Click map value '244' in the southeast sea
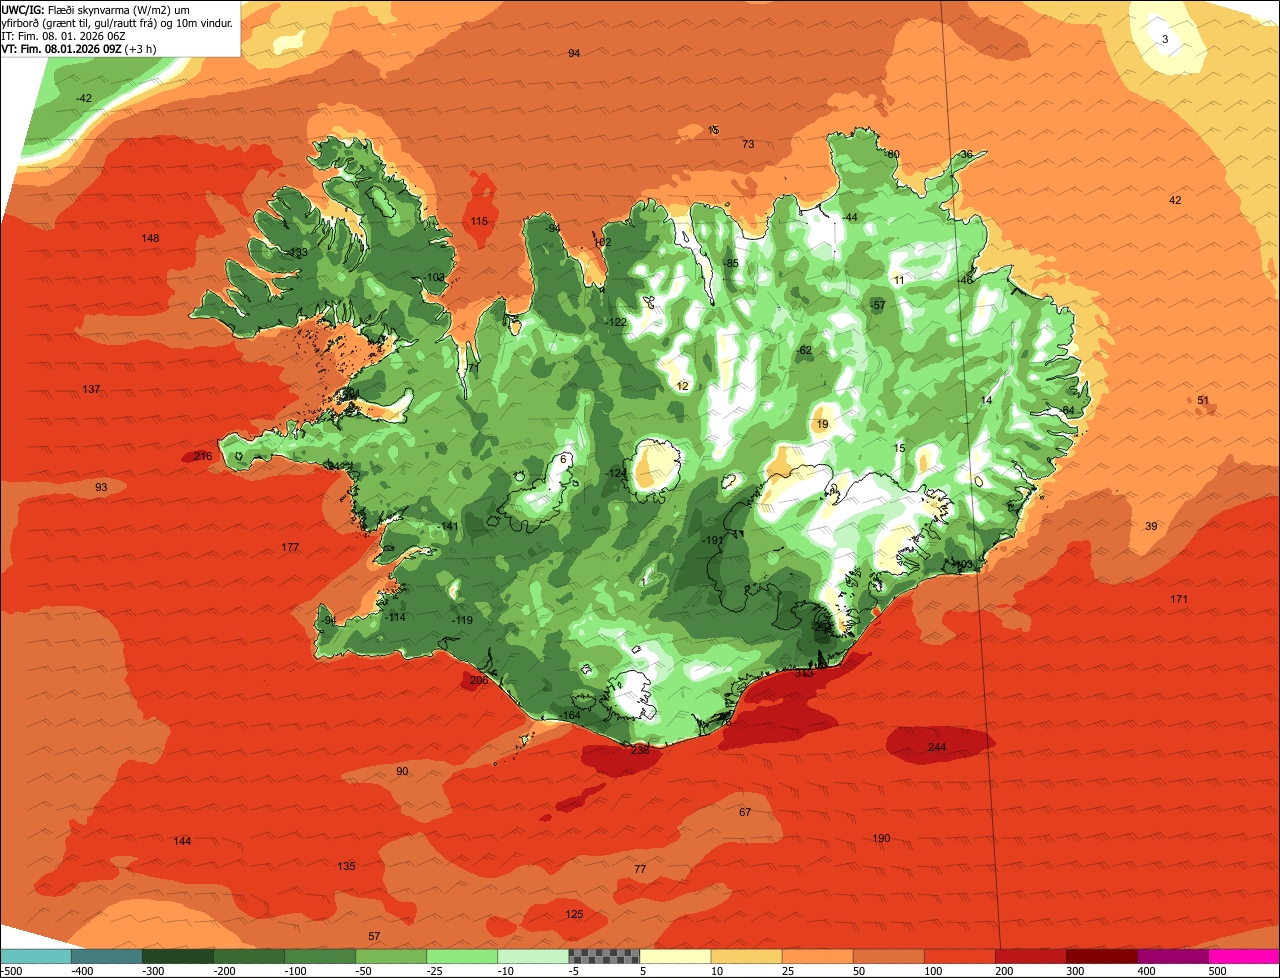 click(937, 747)
